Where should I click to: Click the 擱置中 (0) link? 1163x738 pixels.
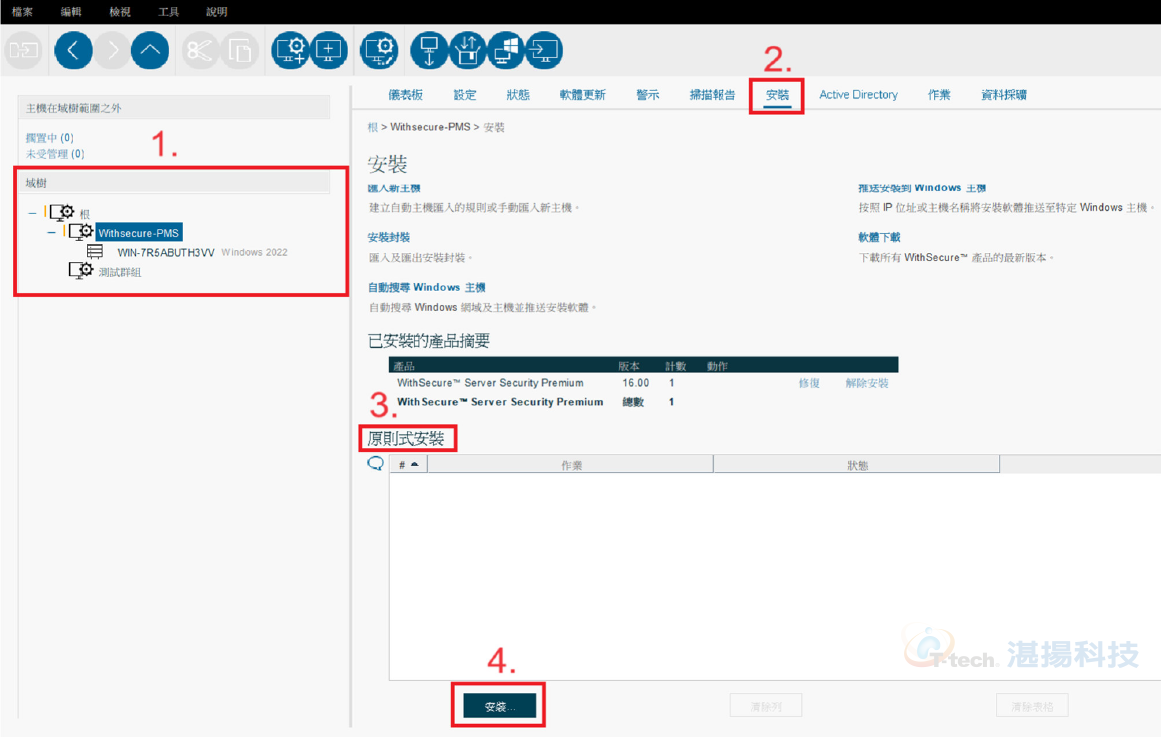point(50,137)
